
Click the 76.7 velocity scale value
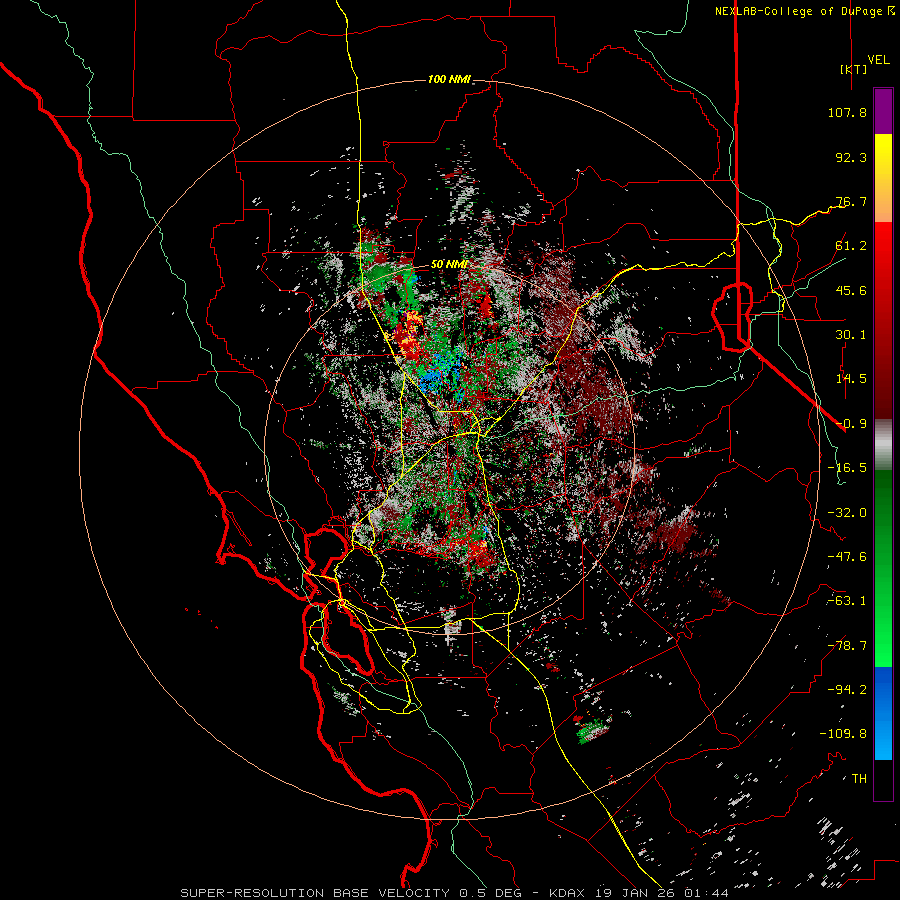pyautogui.click(x=851, y=201)
